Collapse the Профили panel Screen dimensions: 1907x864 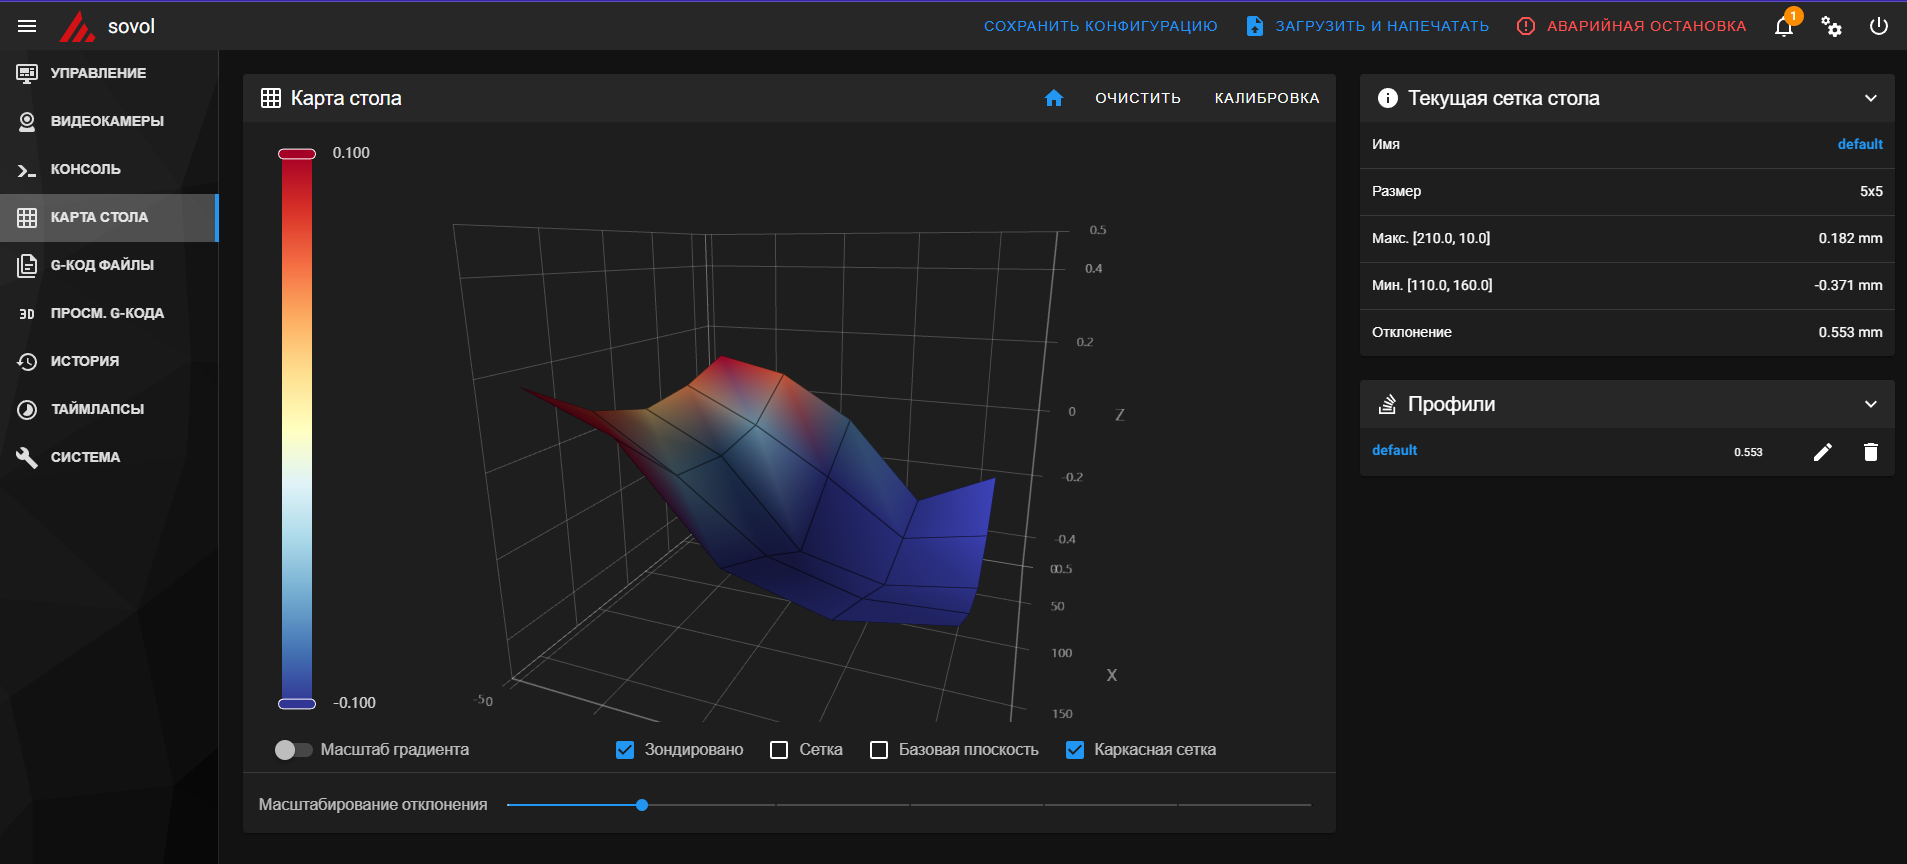(1870, 404)
